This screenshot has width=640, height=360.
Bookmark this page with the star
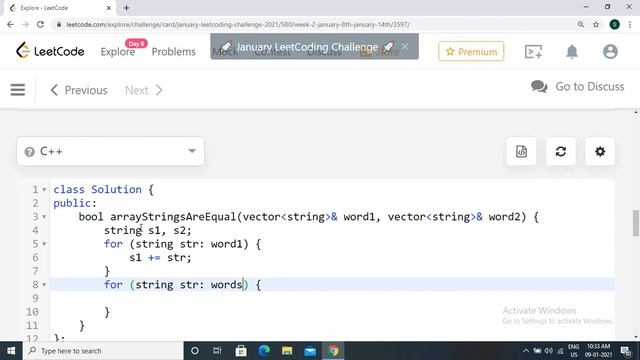[596, 24]
